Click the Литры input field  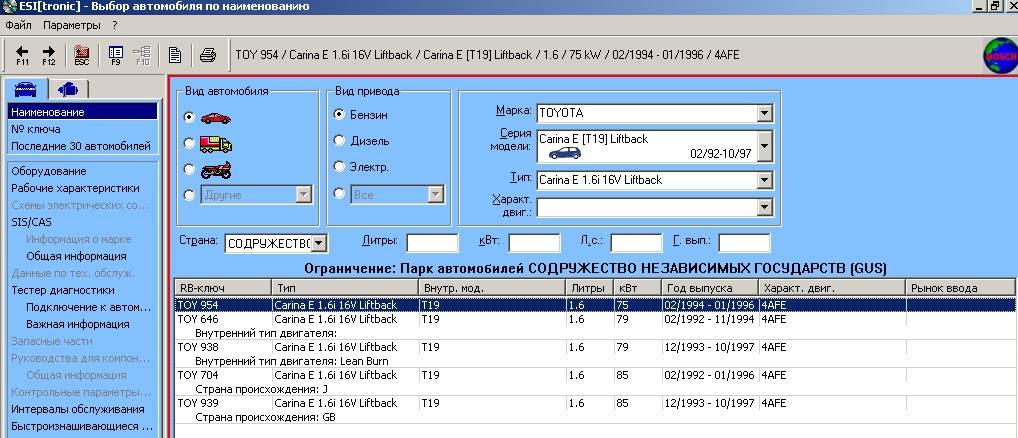point(432,243)
